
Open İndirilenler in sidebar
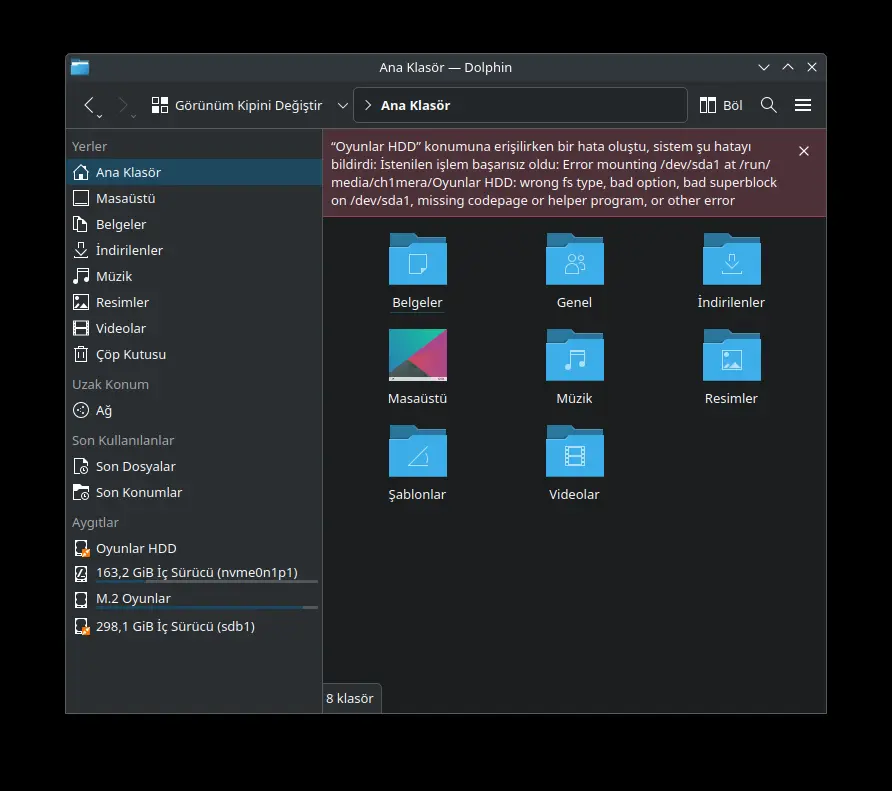(x=194, y=250)
